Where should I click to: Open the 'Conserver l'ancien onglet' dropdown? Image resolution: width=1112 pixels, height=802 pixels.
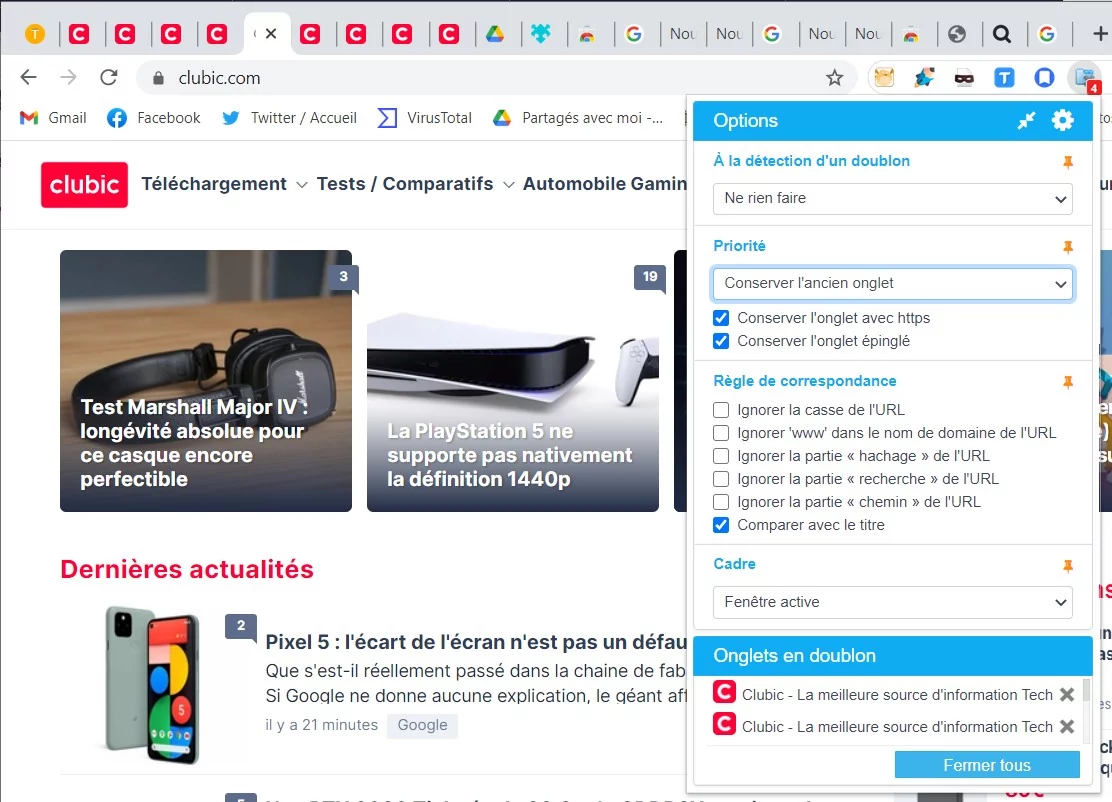coord(892,284)
